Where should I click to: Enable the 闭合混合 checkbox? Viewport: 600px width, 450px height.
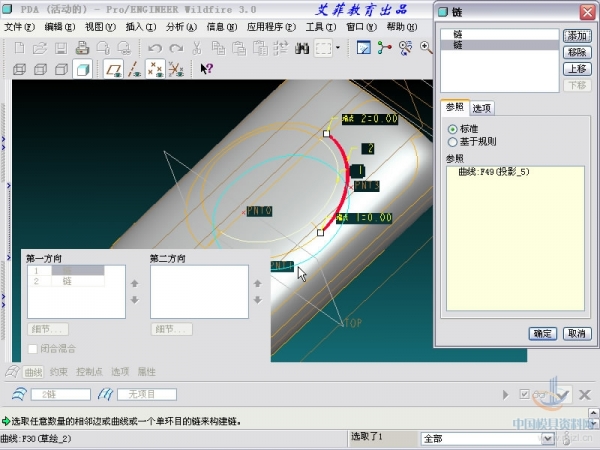pos(33,349)
